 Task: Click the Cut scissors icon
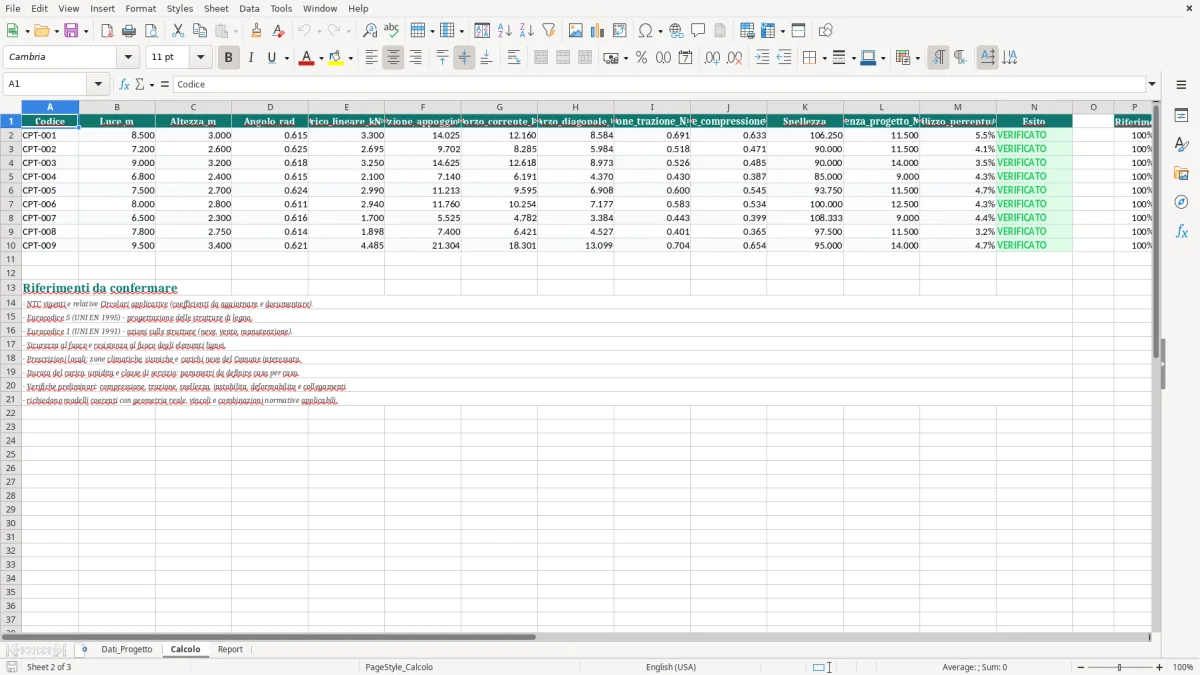(178, 31)
